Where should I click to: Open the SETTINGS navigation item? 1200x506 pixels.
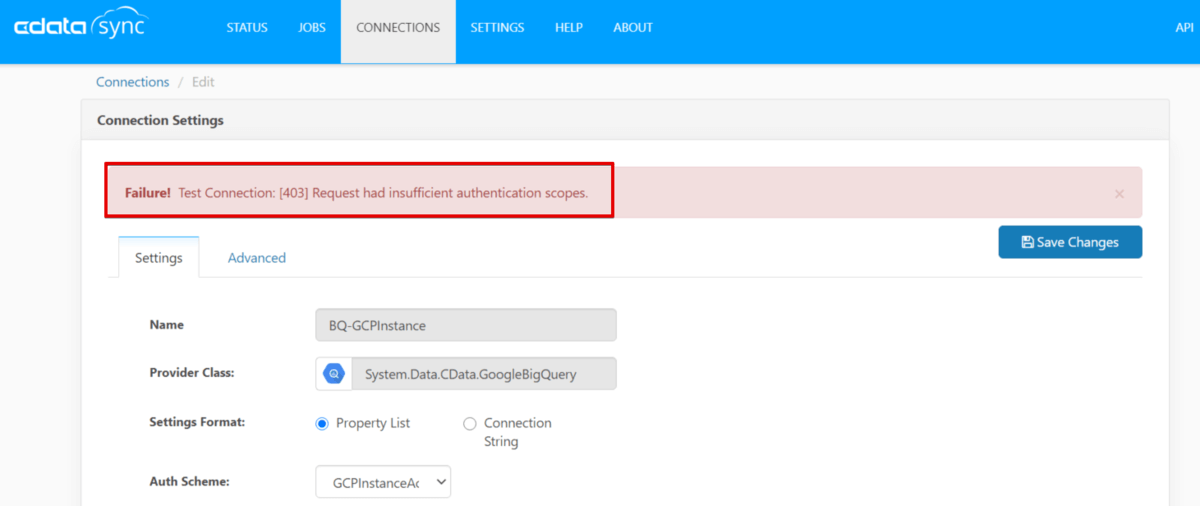497,28
